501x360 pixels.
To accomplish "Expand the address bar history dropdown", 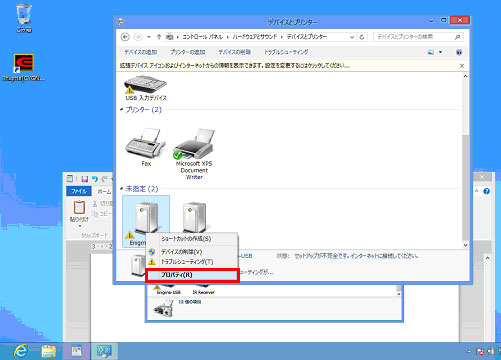I will click(352, 37).
